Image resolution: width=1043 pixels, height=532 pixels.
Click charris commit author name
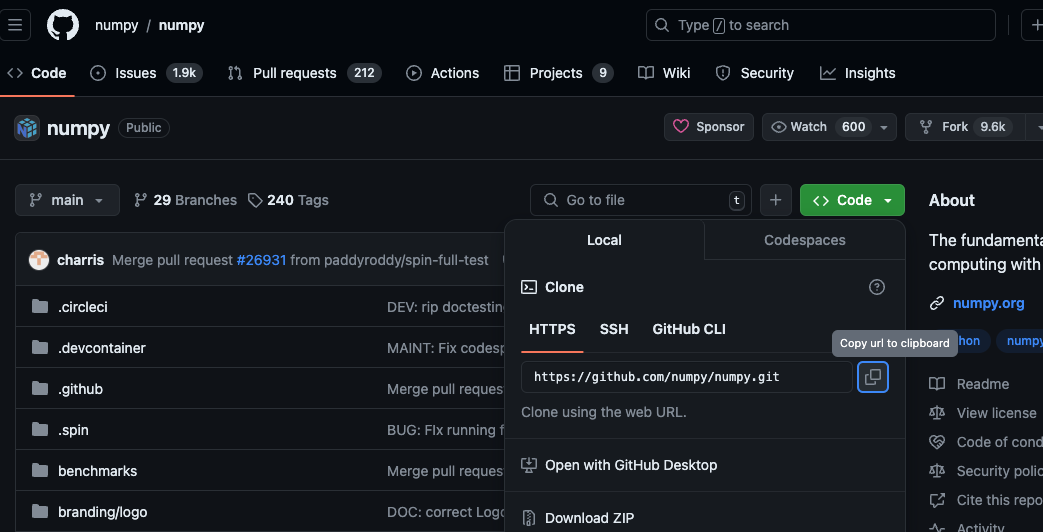pos(80,260)
